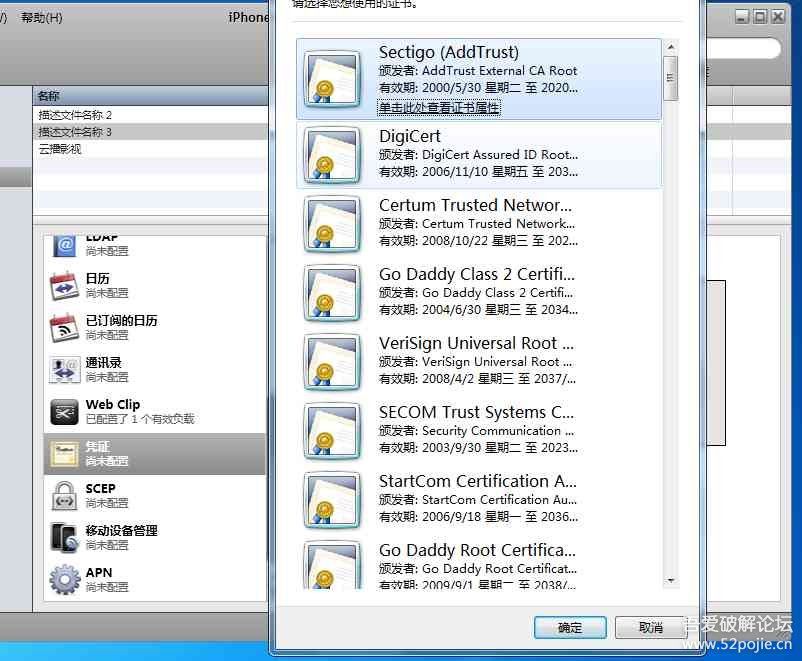The width and height of the screenshot is (802, 661).
Task: Select the Go Daddy Class 2 certificate icon
Action: point(332,293)
